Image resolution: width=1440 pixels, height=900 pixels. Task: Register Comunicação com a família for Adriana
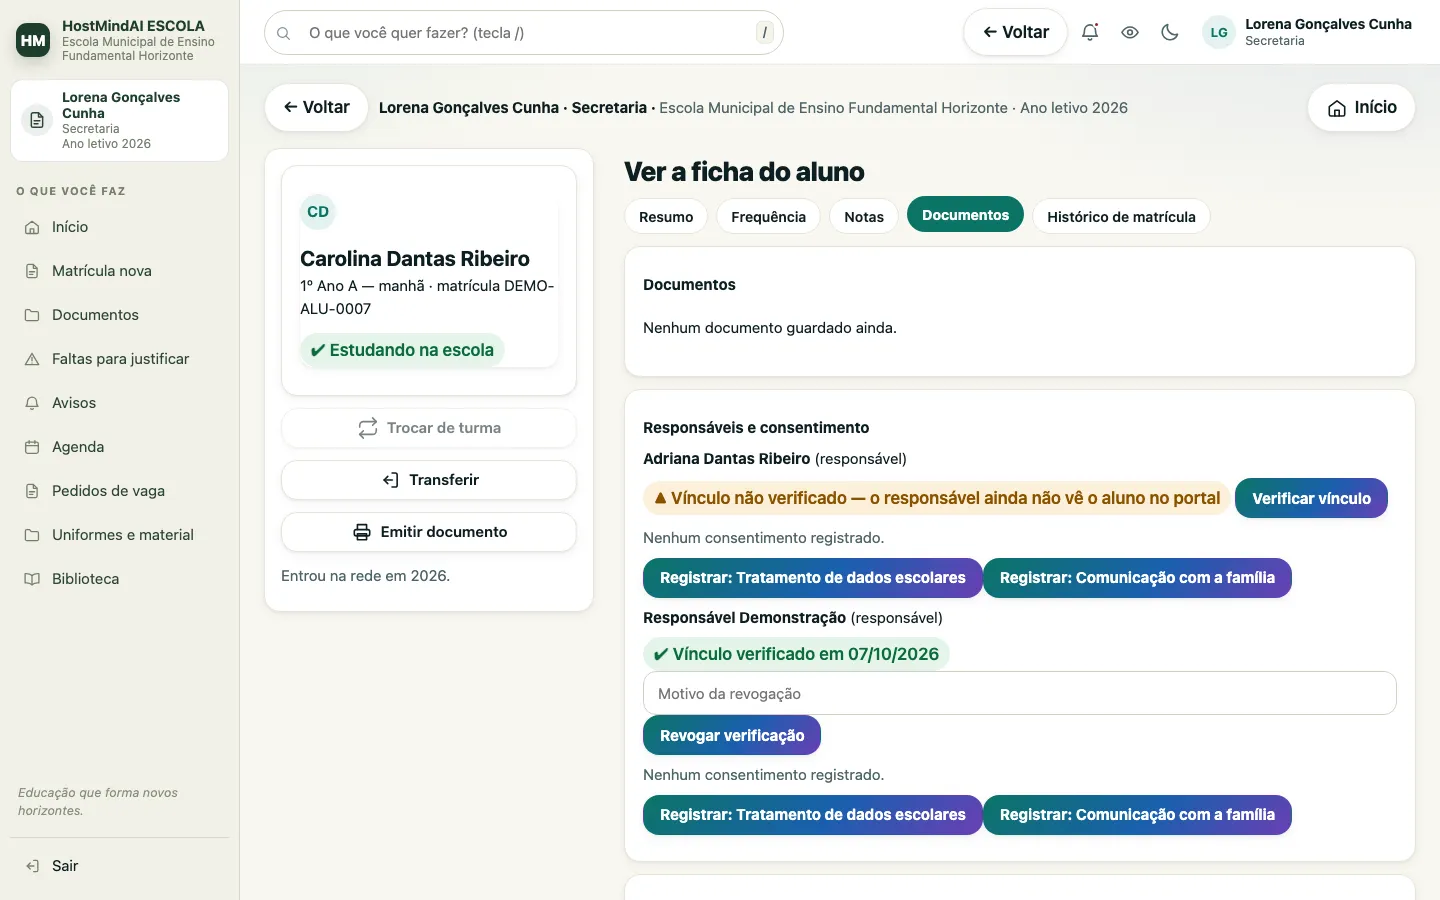tap(1137, 578)
